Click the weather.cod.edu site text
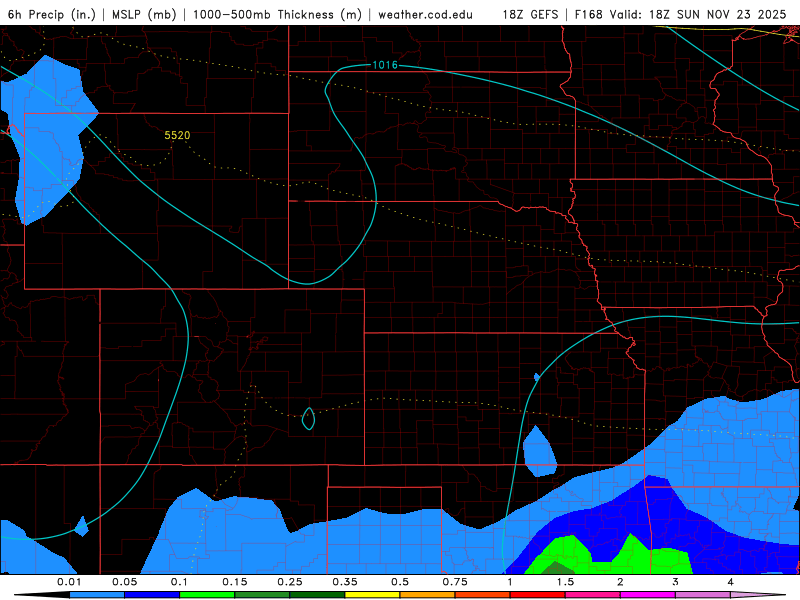This screenshot has height=600, width=800. click(425, 14)
